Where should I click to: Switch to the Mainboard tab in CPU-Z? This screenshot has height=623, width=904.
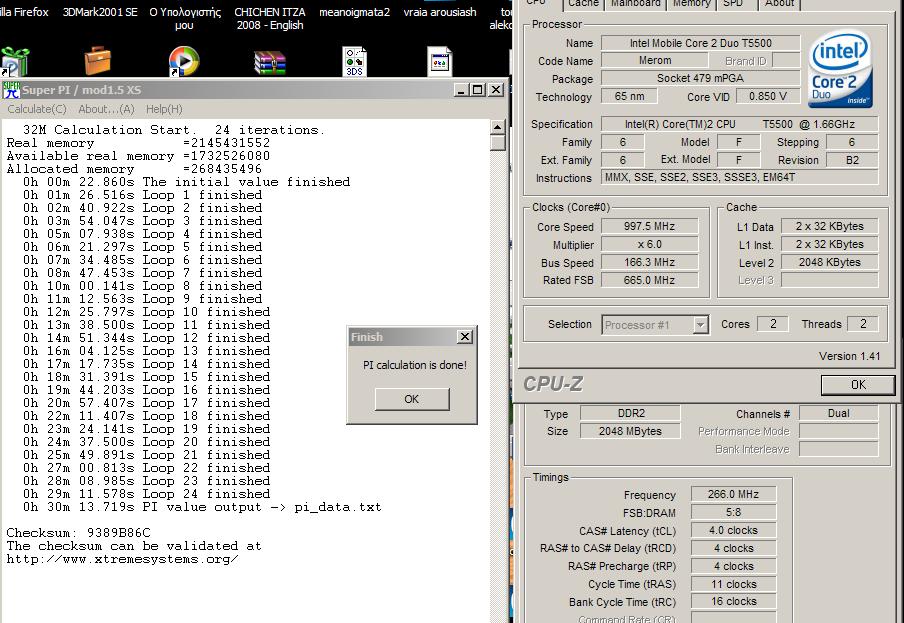click(635, 3)
